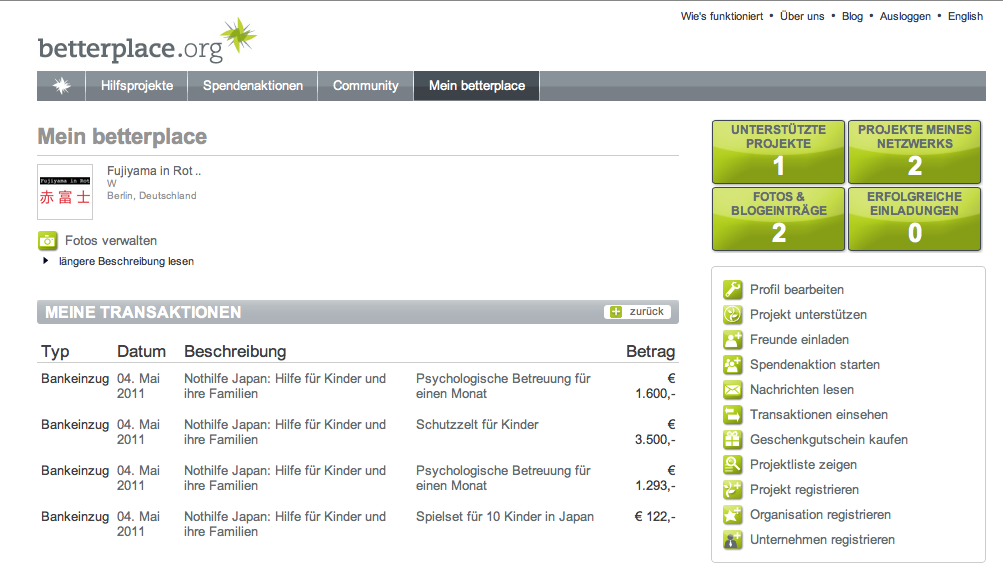
Task: Click the arrow icon for Transaktionen einsehen
Action: (x=732, y=414)
